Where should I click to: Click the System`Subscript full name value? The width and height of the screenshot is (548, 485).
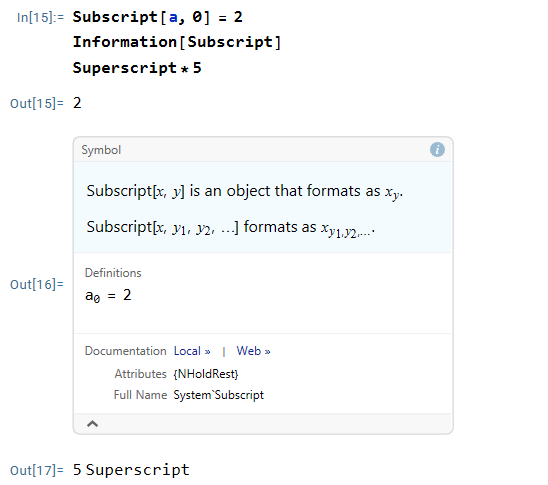click(x=218, y=395)
